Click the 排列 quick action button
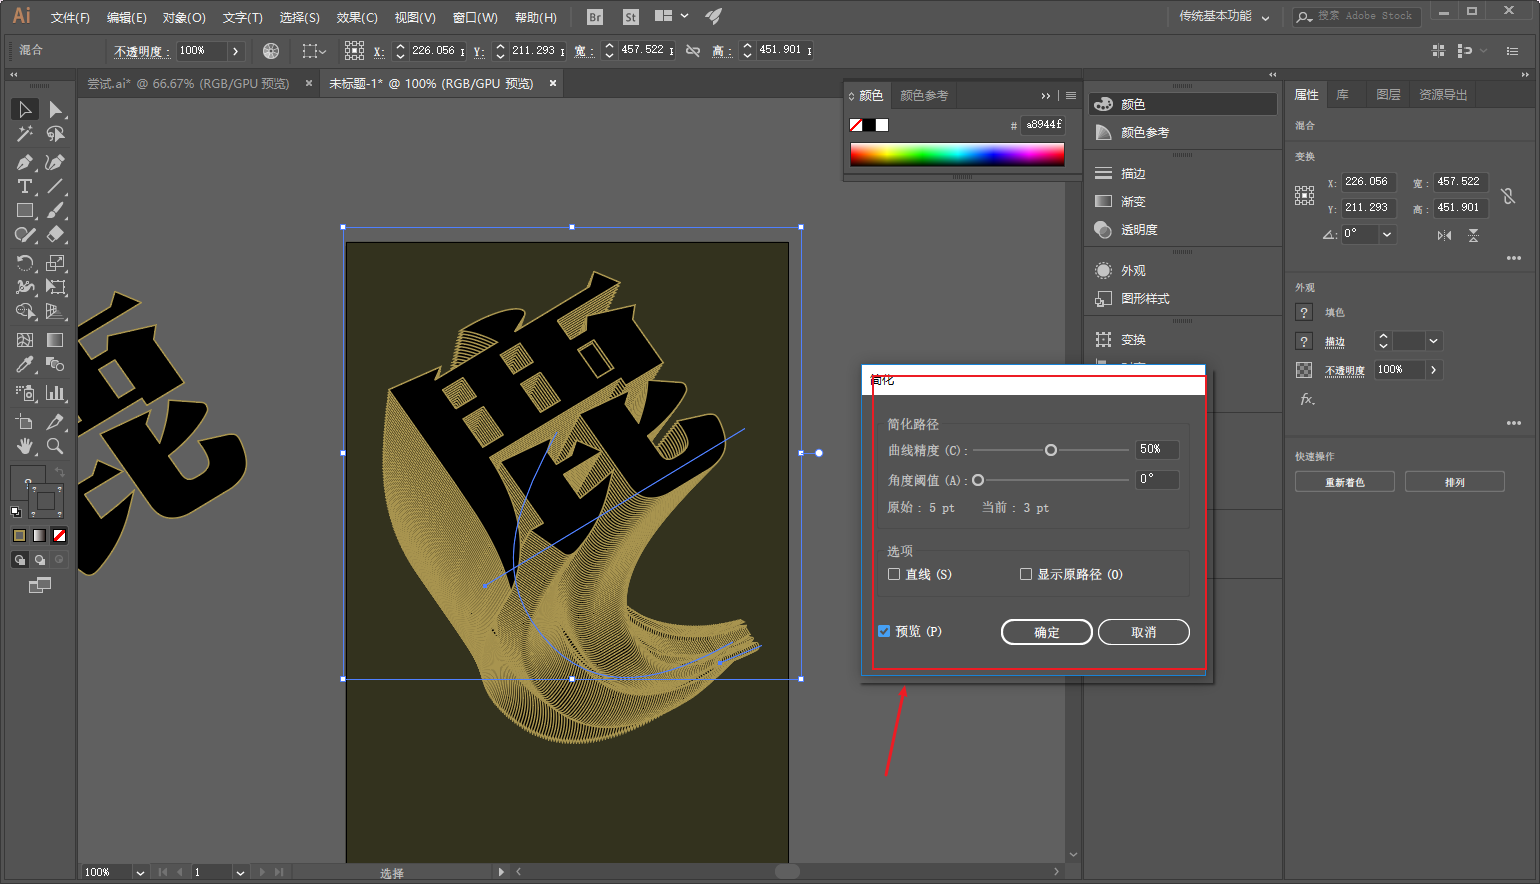The image size is (1540, 884). pyautogui.click(x=1455, y=482)
